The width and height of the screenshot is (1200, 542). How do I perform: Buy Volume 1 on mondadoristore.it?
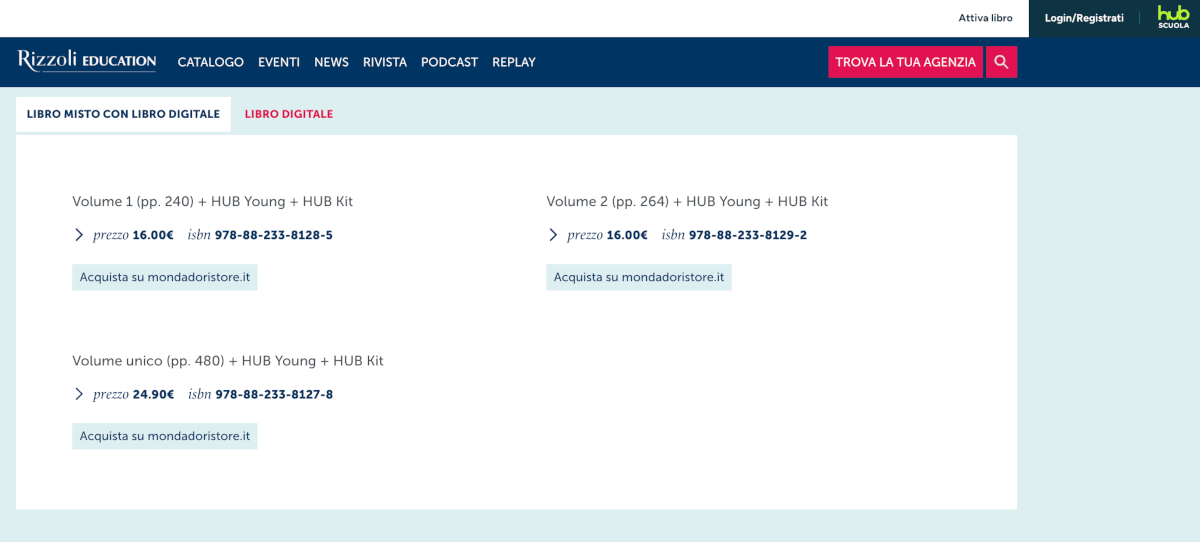(165, 277)
